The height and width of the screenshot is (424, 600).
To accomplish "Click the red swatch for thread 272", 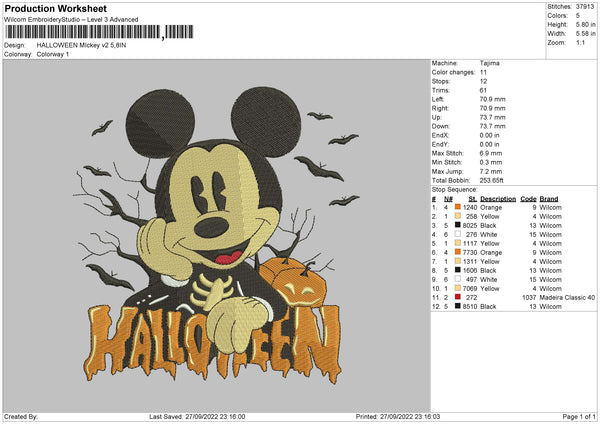I will [x=457, y=297].
